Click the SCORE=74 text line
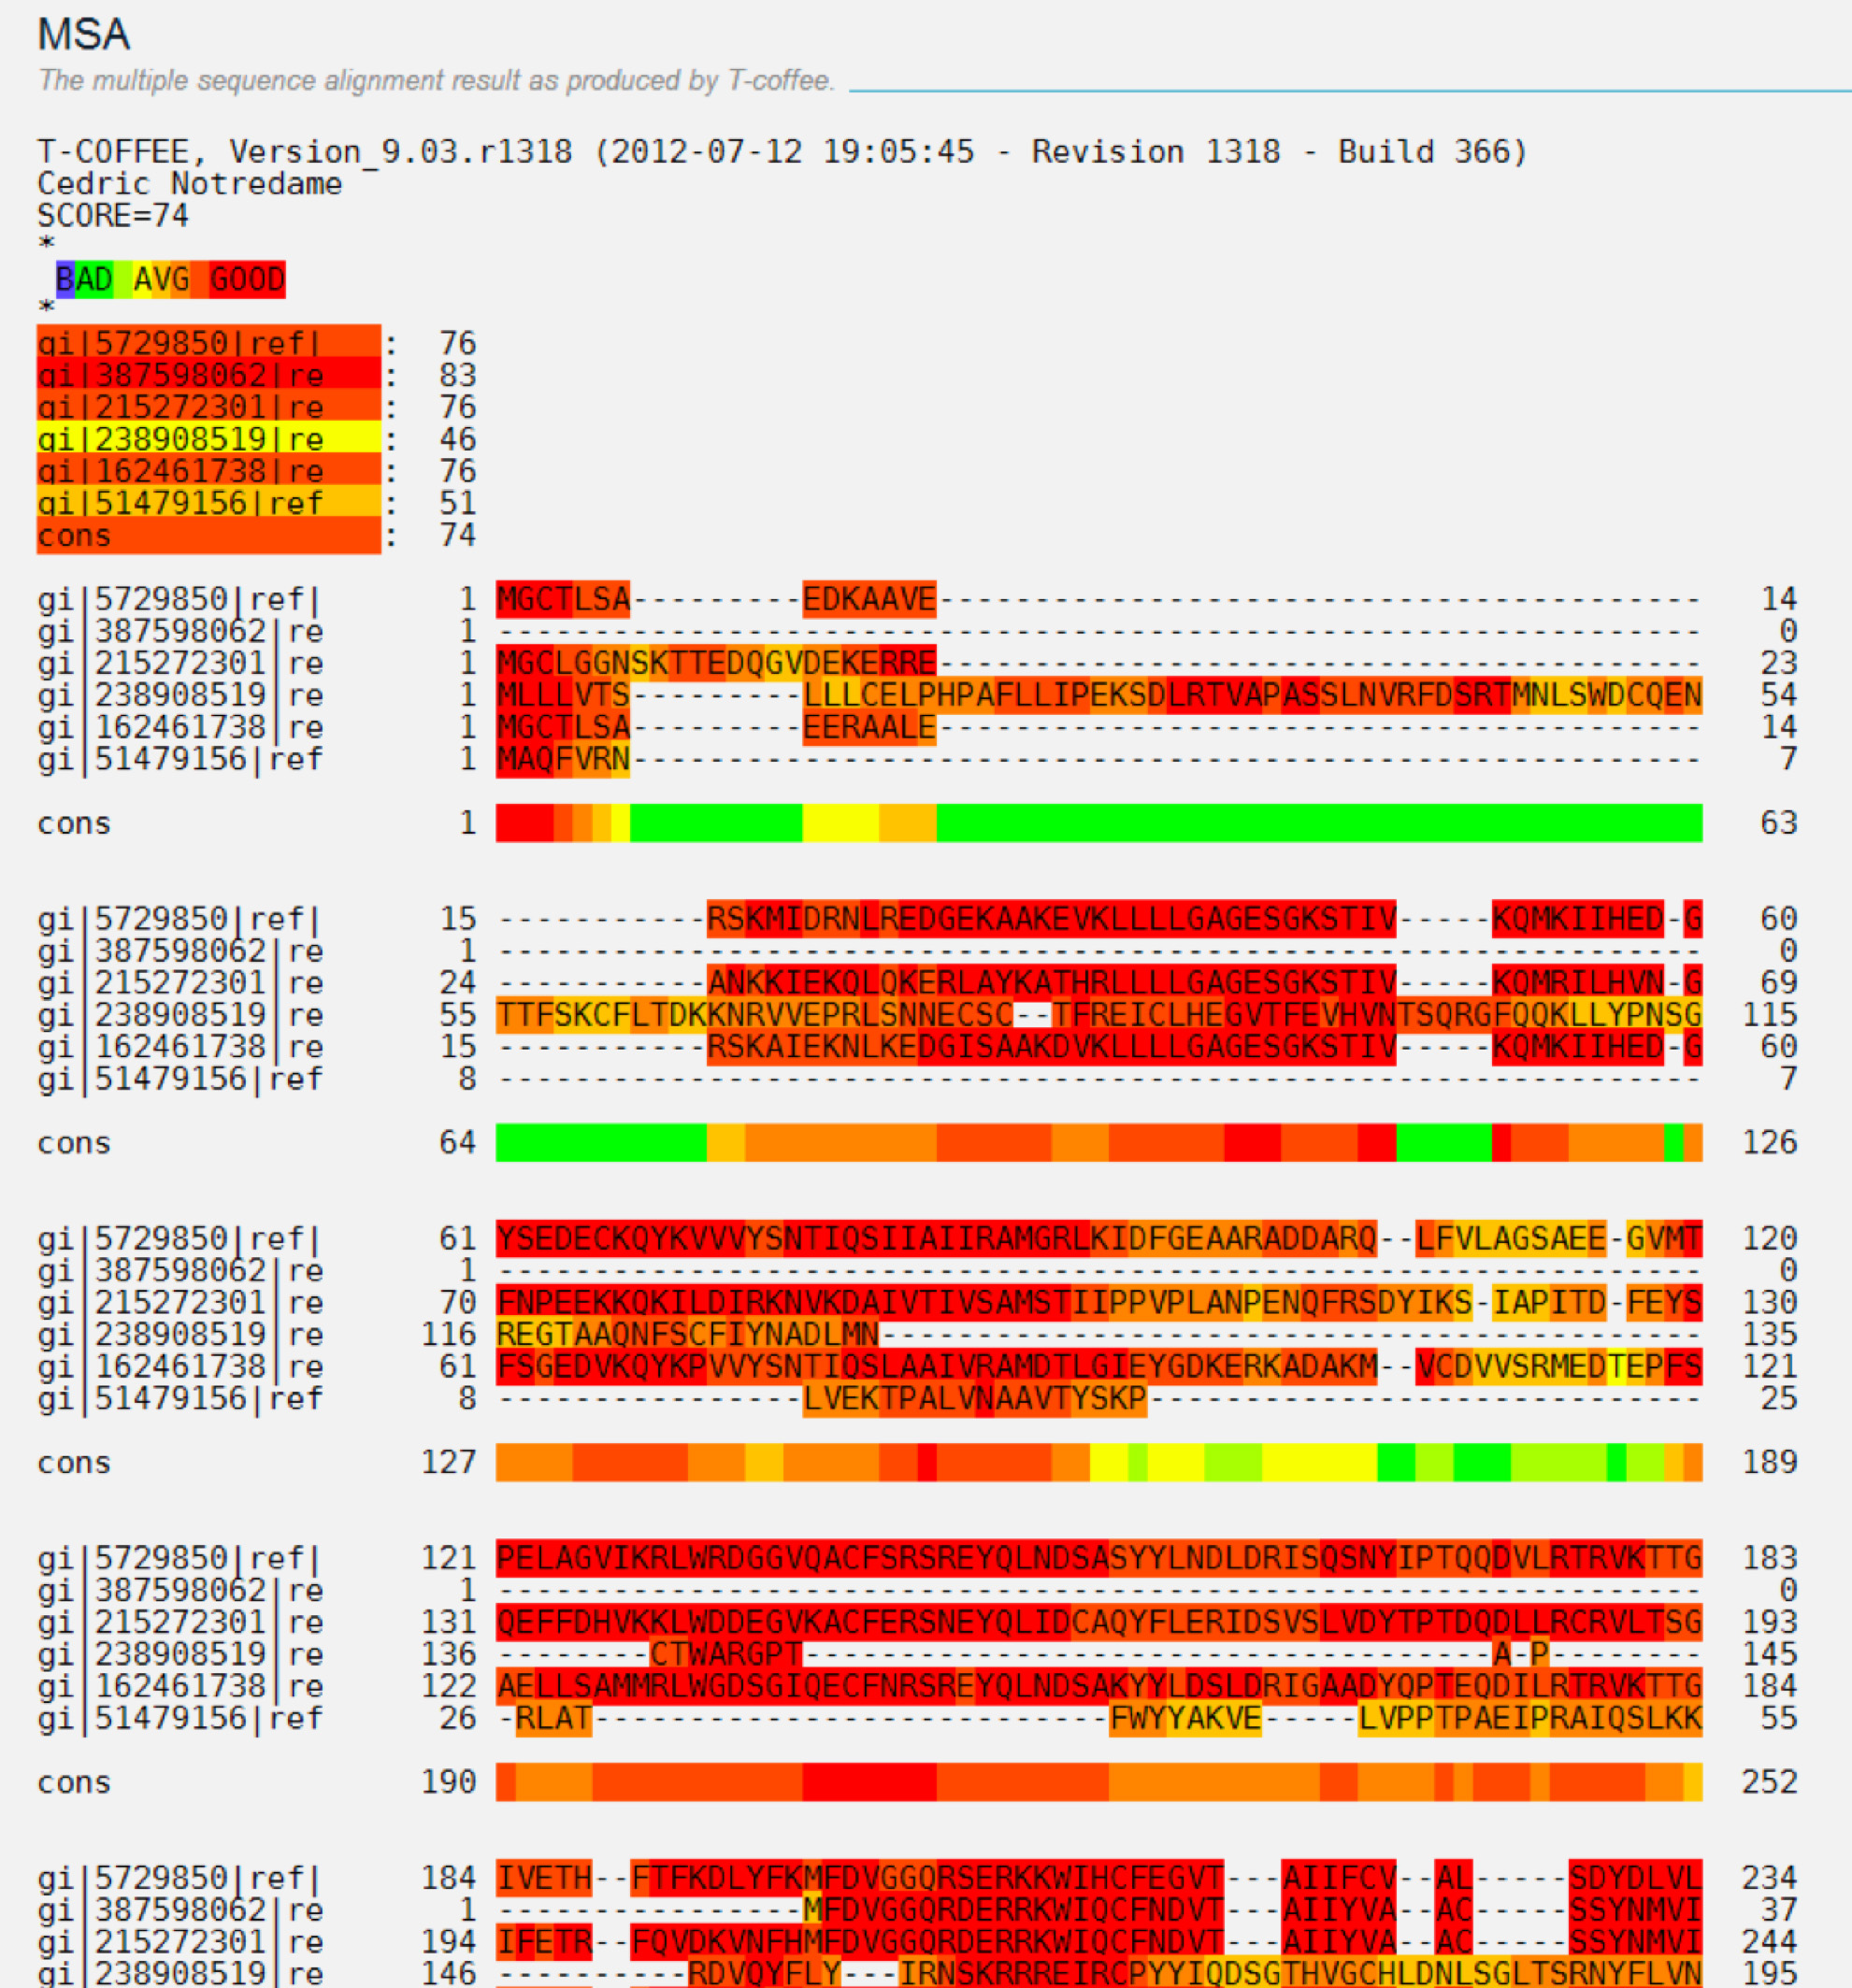Viewport: 1852px width, 1988px height. 112,216
